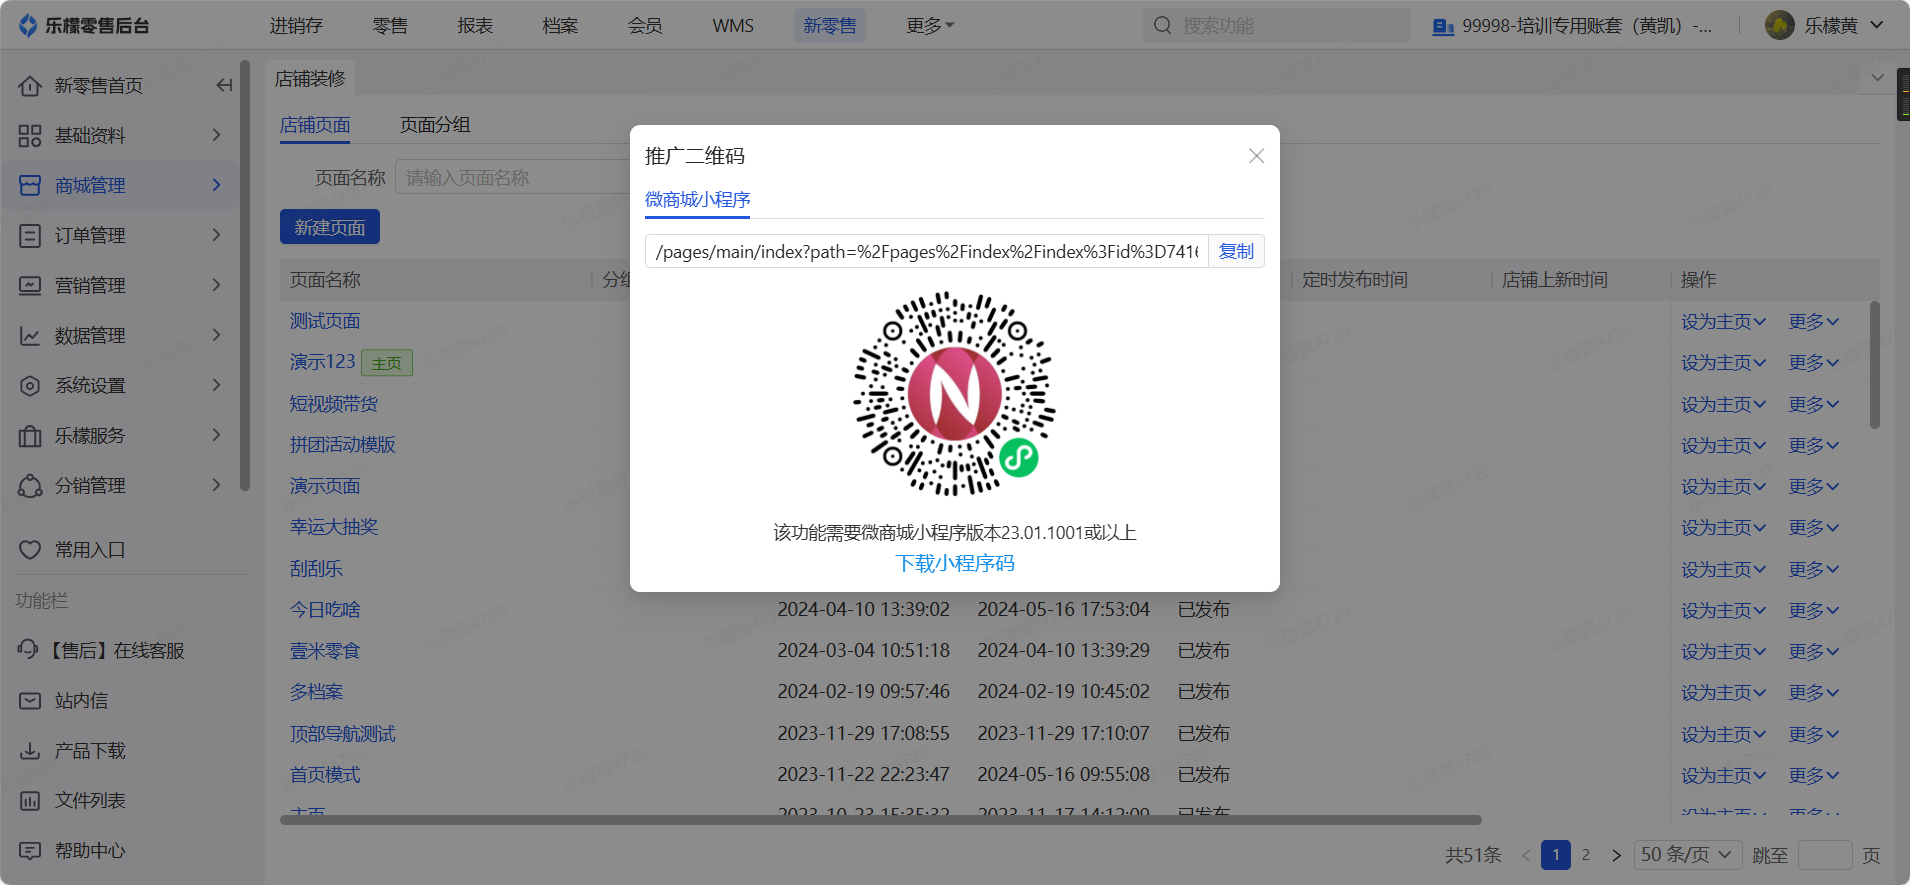This screenshot has height=885, width=1910.
Task: Click the 系统设置 gear icon
Action: [x=30, y=386]
